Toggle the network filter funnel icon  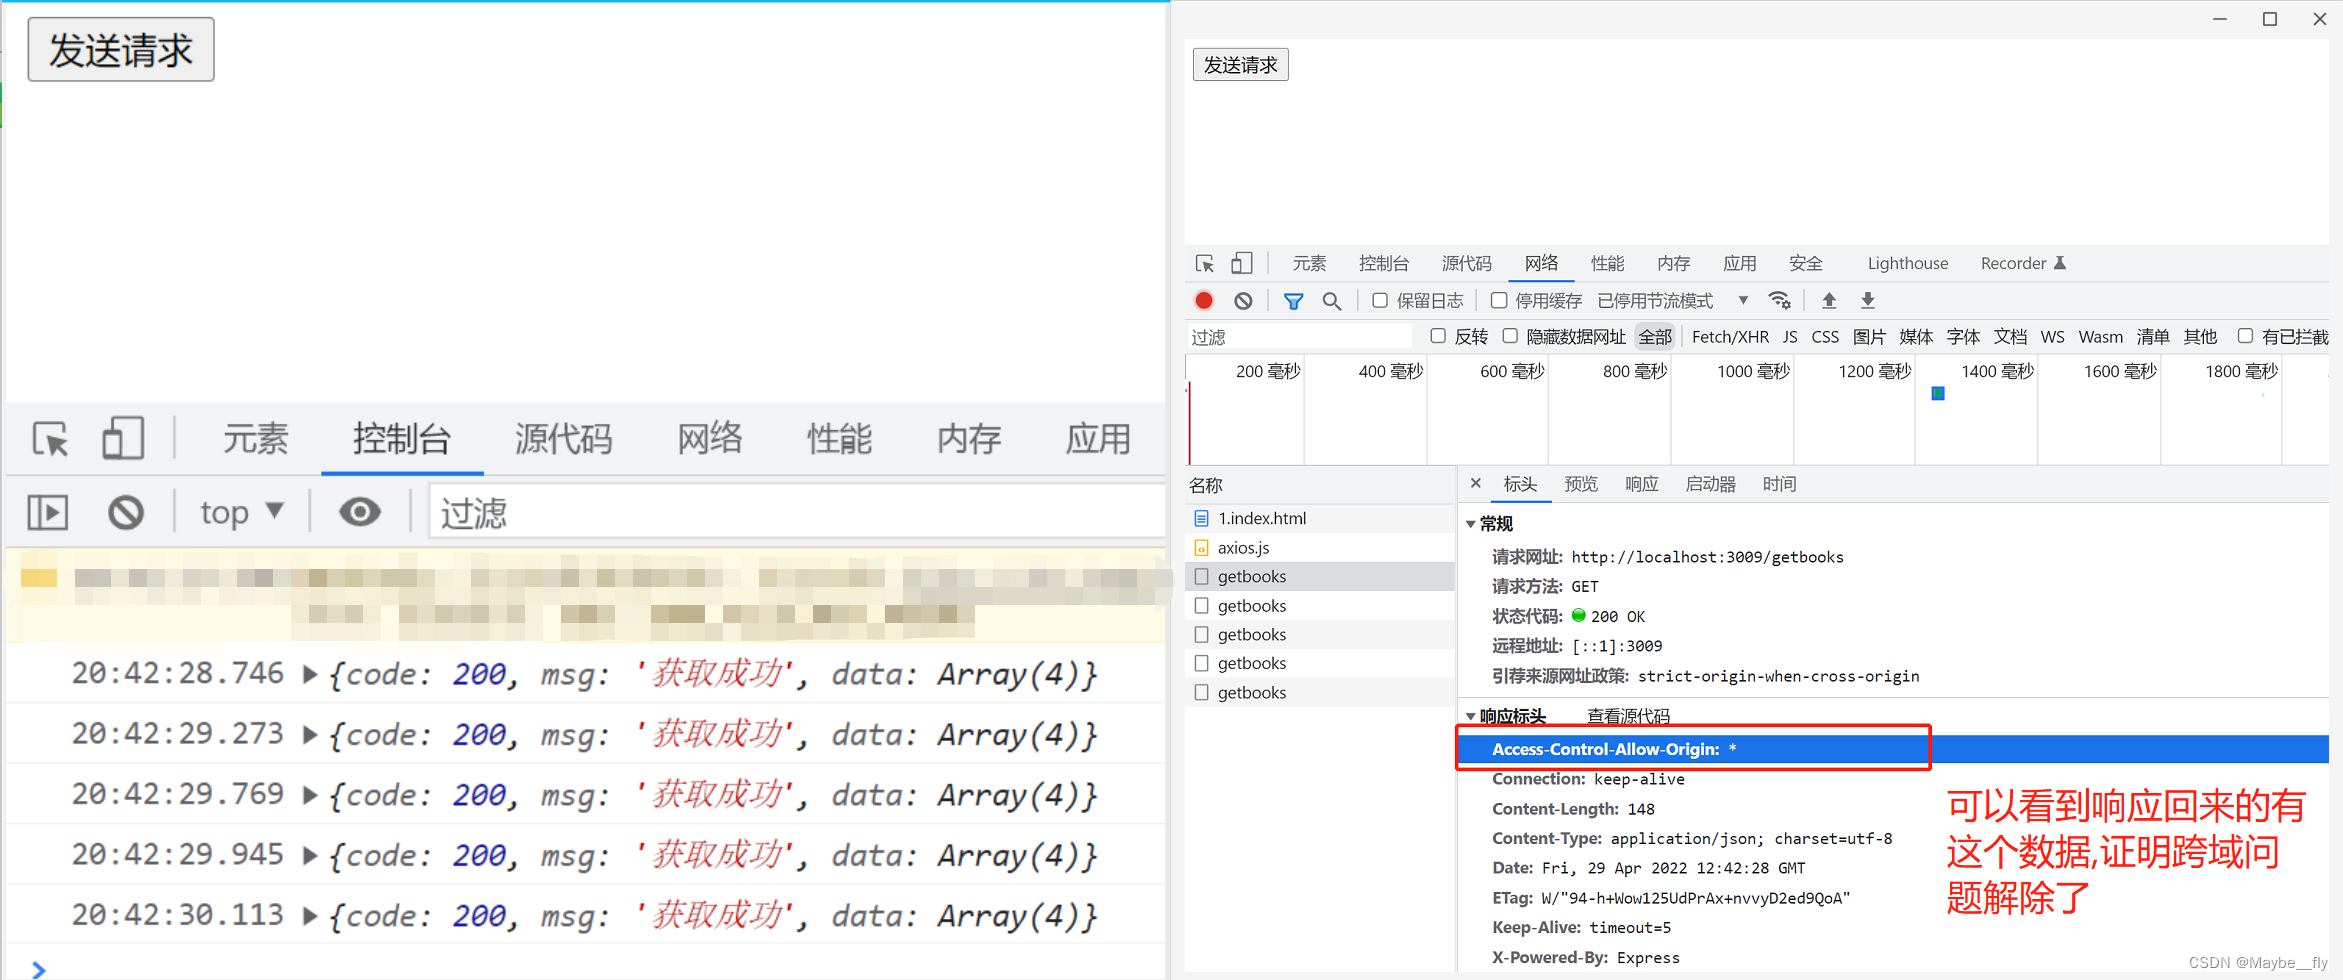(x=1293, y=301)
